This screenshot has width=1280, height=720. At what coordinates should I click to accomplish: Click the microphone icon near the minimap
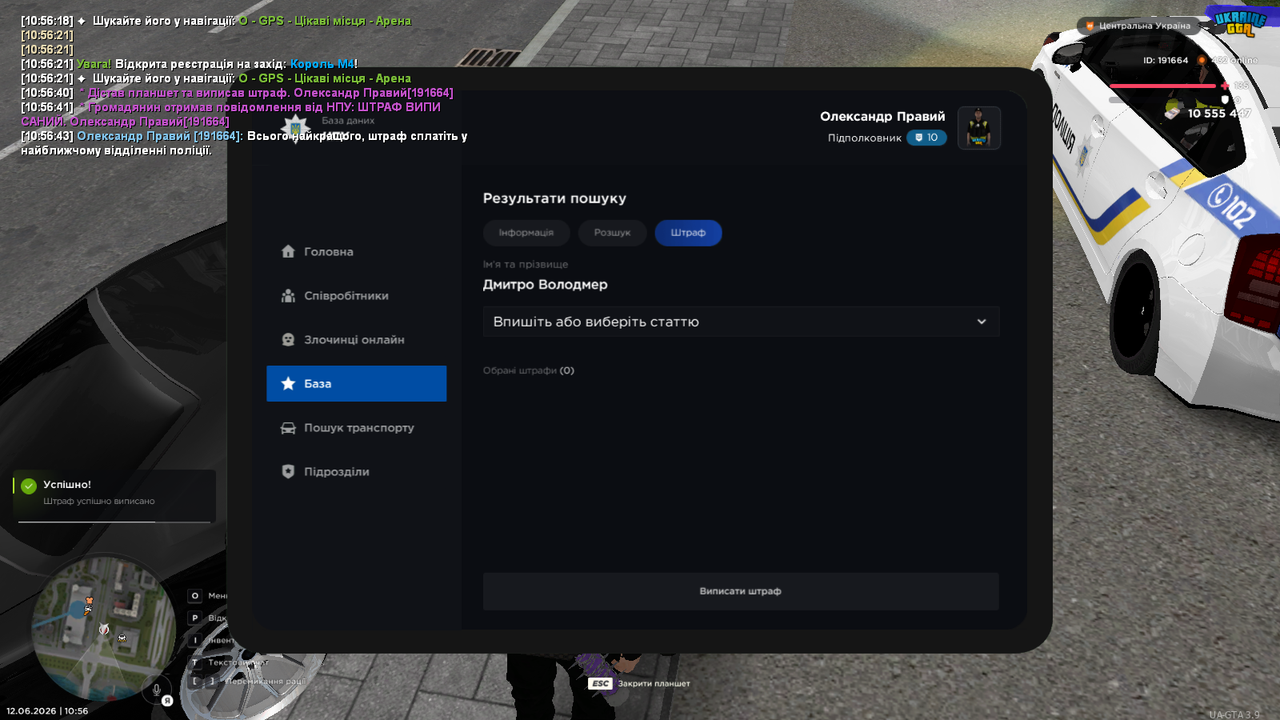pyautogui.click(x=156, y=688)
